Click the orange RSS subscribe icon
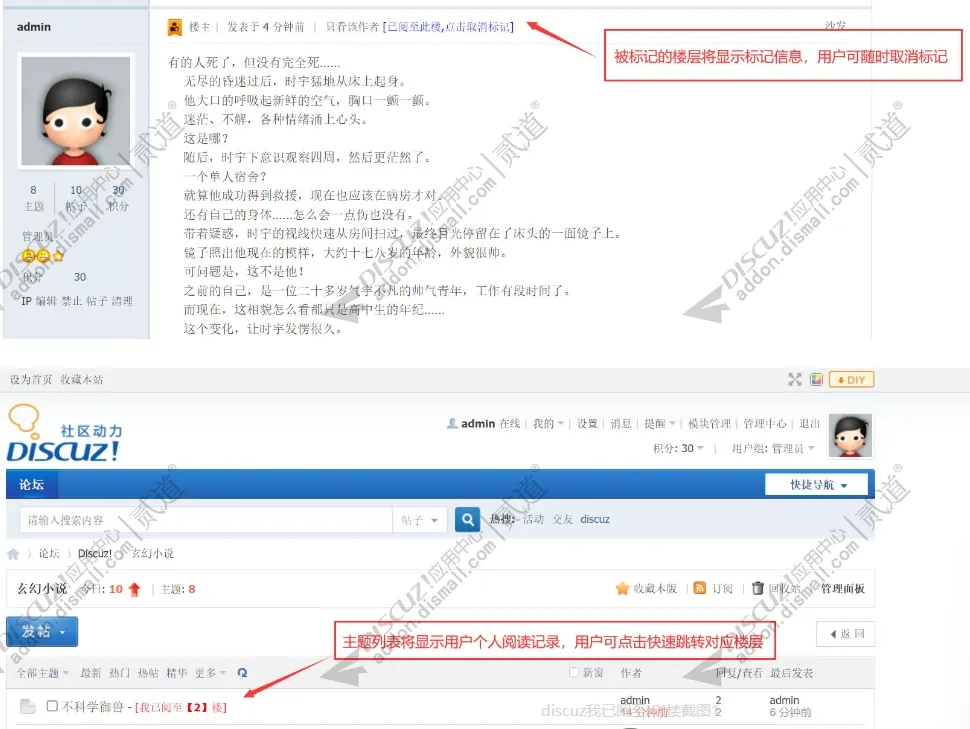This screenshot has height=729, width=970. pyautogui.click(x=700, y=589)
